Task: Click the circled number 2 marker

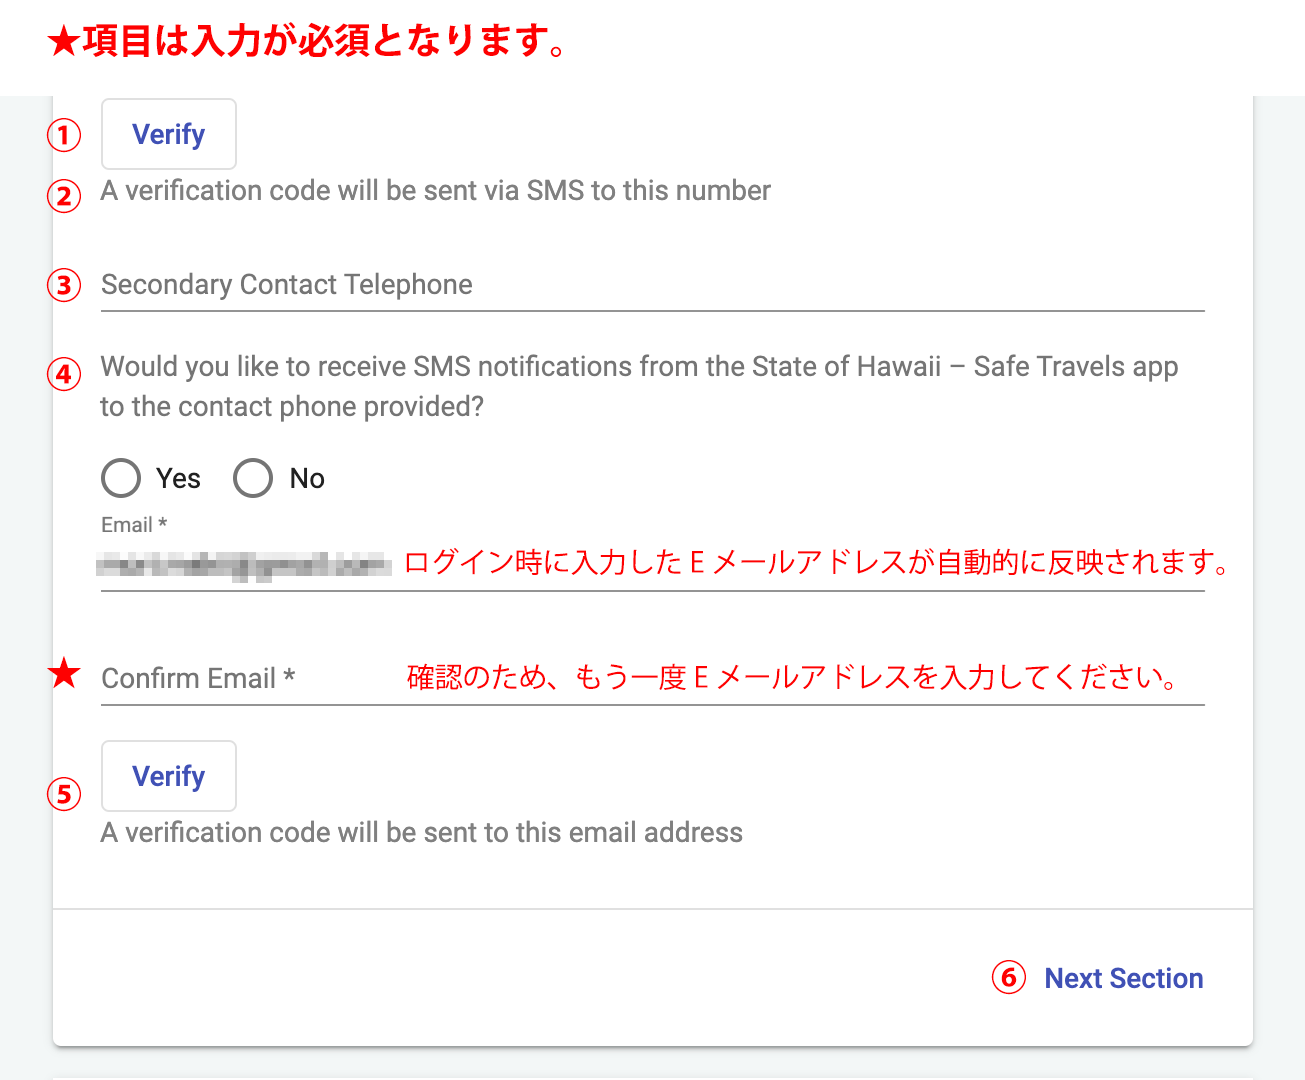Action: pos(64,195)
